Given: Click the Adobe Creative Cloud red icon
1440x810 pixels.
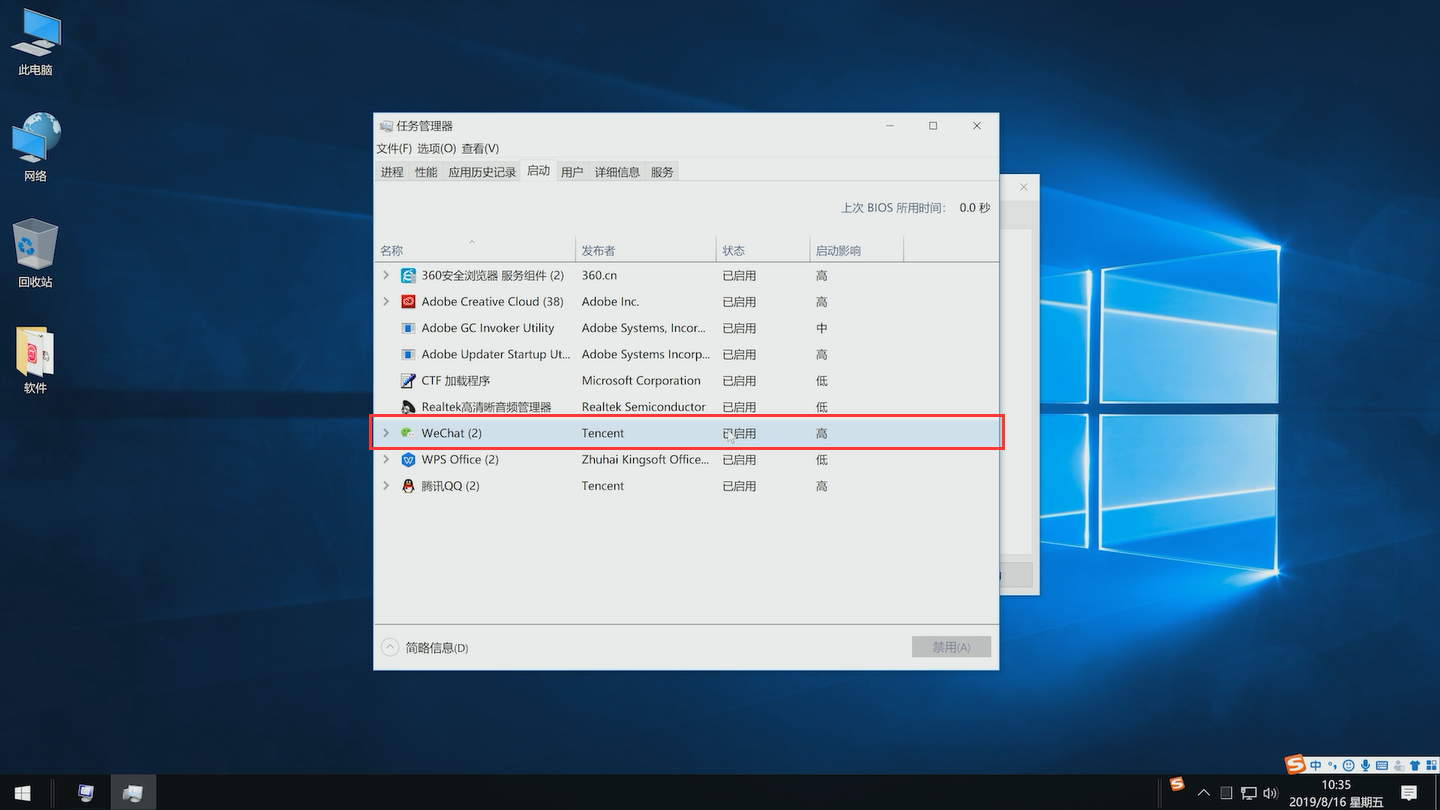Looking at the screenshot, I should (x=408, y=301).
